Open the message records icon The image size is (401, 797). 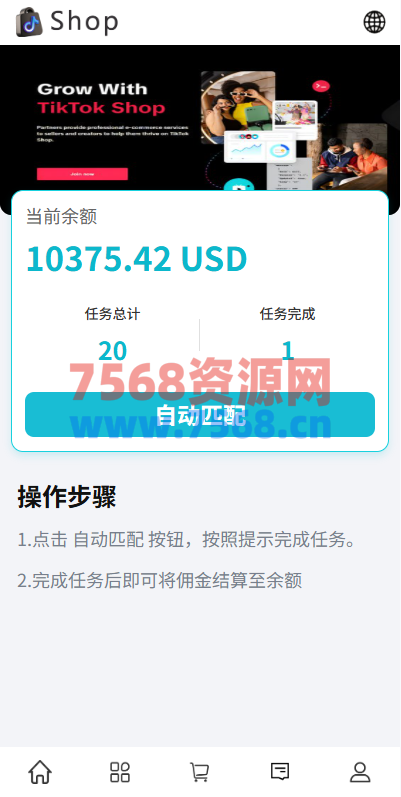pos(280,772)
